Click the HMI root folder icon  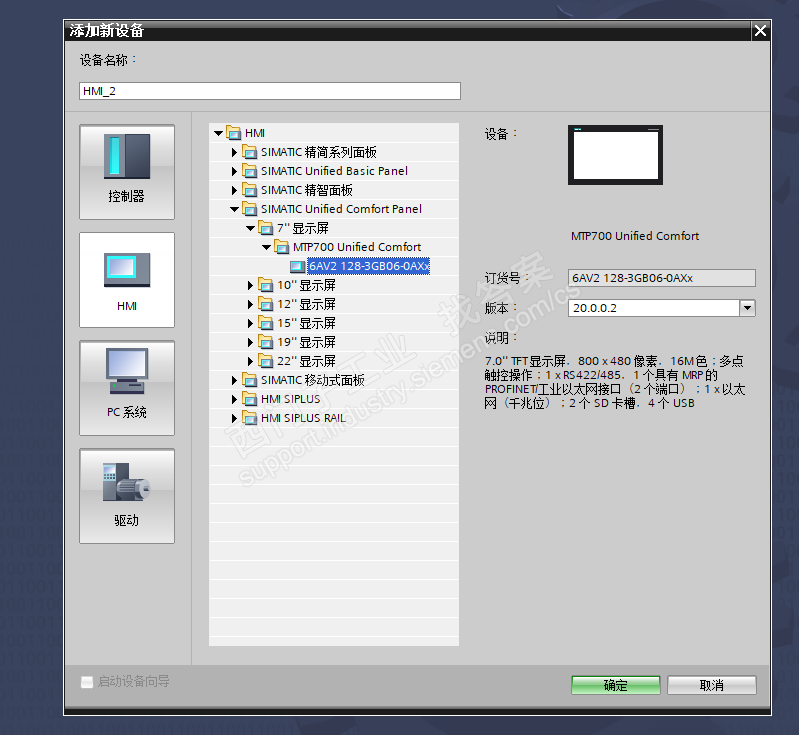click(233, 133)
